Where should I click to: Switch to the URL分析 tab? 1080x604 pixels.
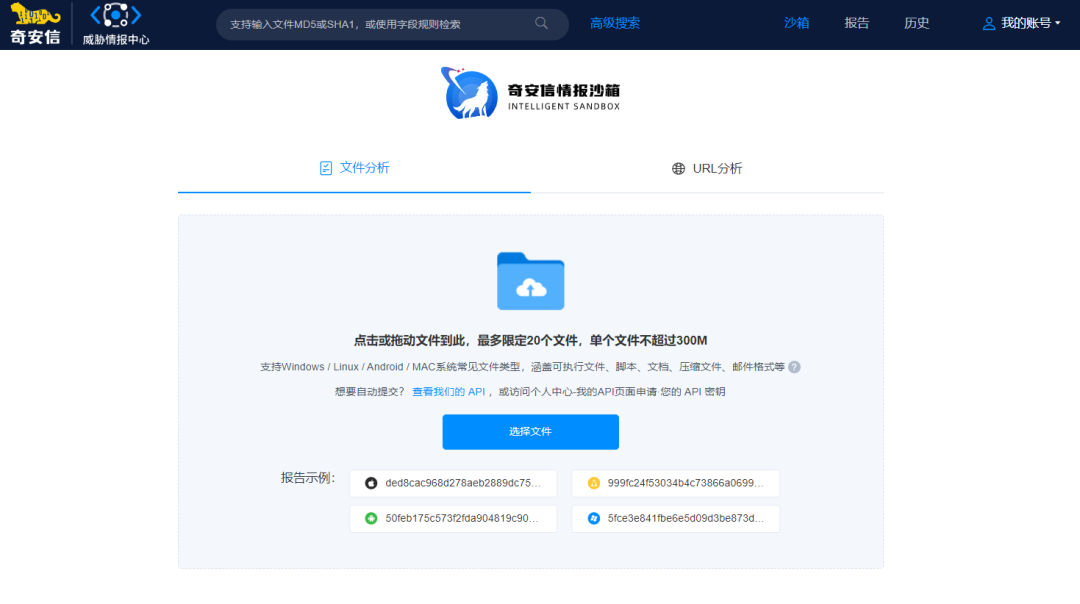[707, 169]
